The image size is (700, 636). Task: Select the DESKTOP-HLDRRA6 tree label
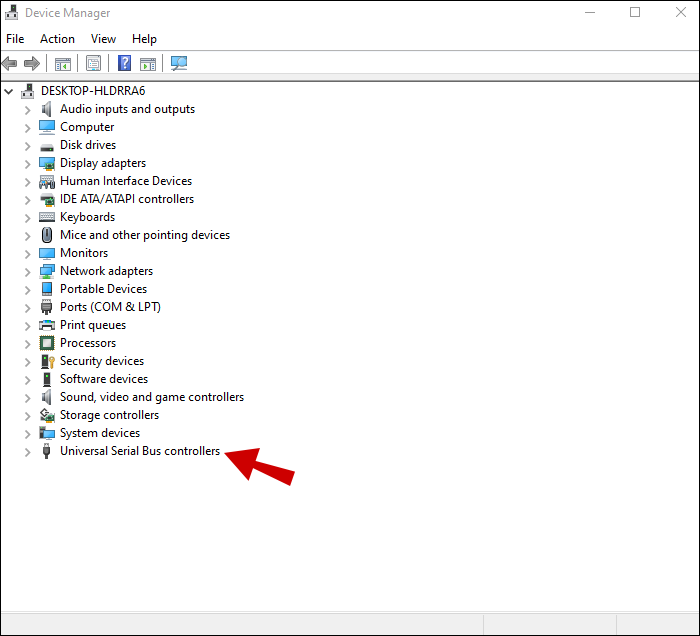93,91
